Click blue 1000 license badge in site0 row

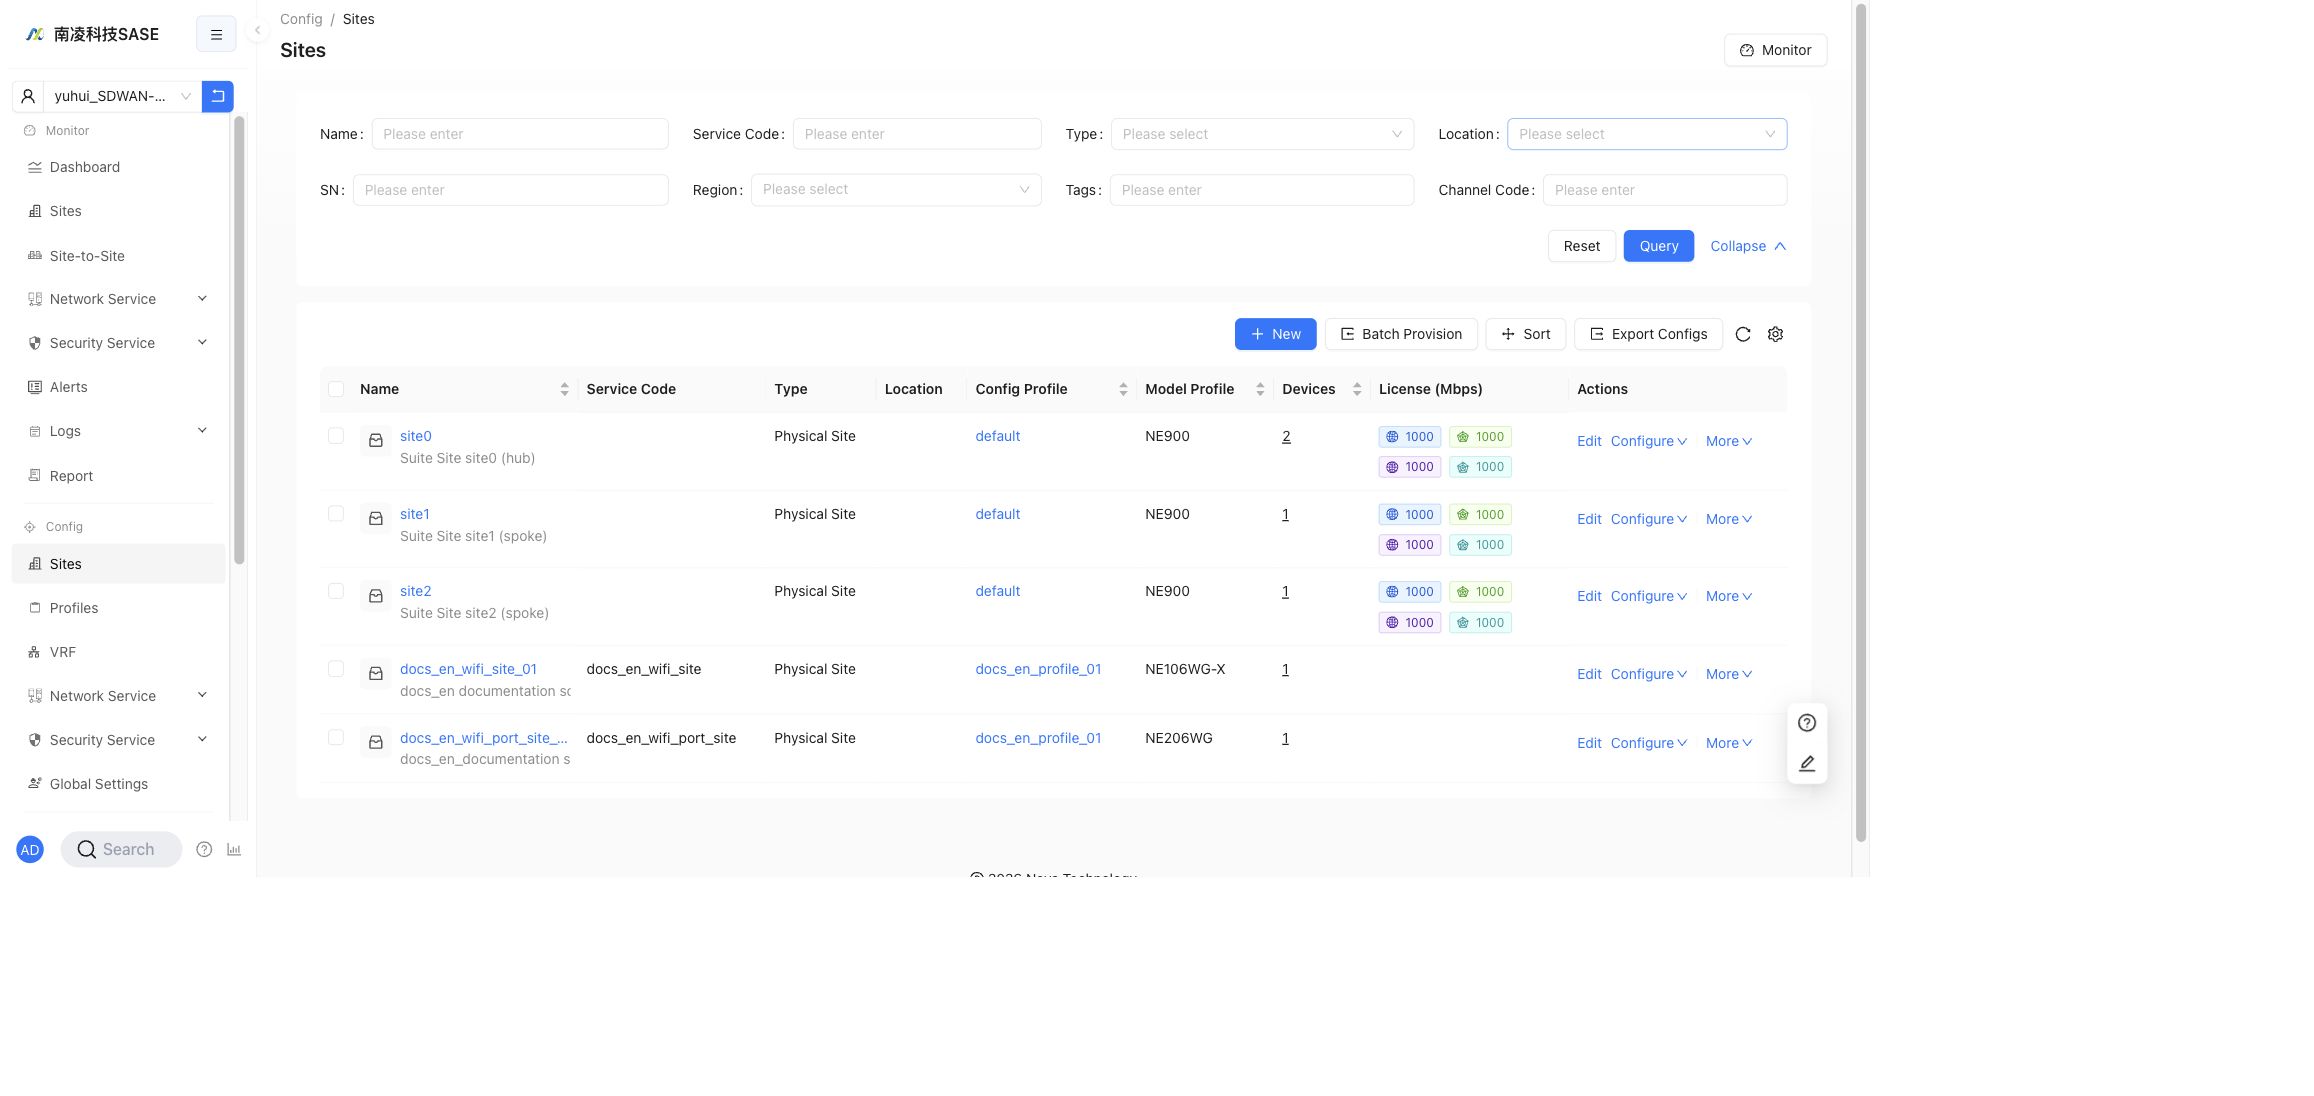tap(1410, 437)
